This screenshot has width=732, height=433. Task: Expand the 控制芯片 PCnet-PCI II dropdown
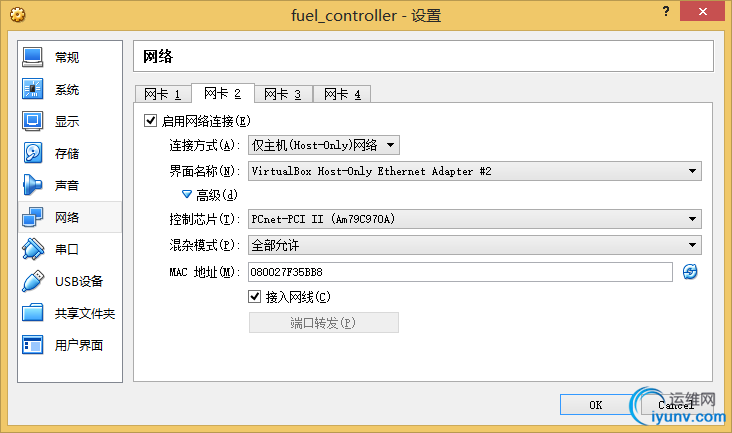coord(473,220)
